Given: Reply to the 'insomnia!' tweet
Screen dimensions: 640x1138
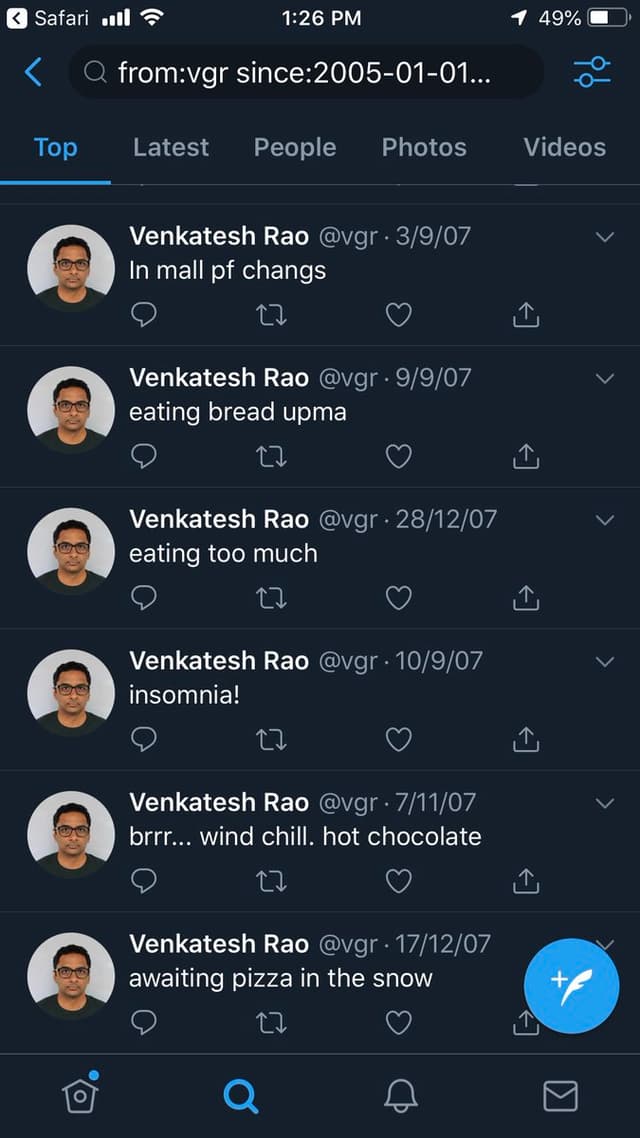Looking at the screenshot, I should coord(144,739).
